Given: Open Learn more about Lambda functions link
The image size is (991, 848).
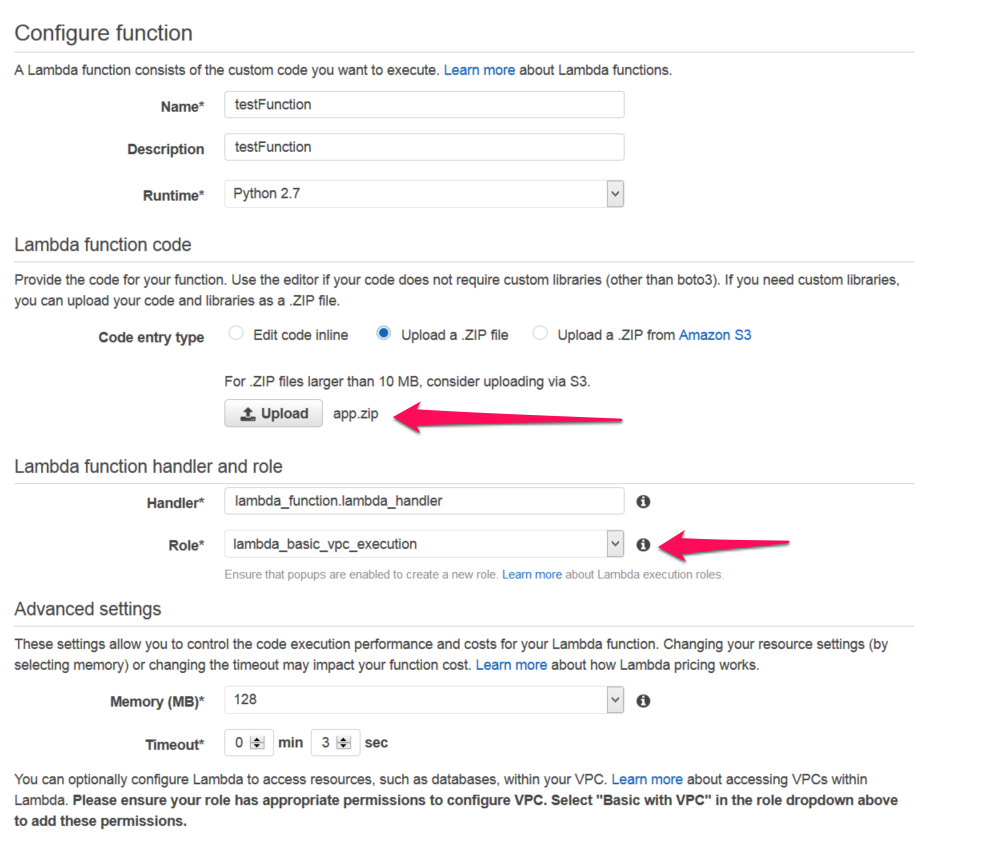Looking at the screenshot, I should [x=479, y=70].
